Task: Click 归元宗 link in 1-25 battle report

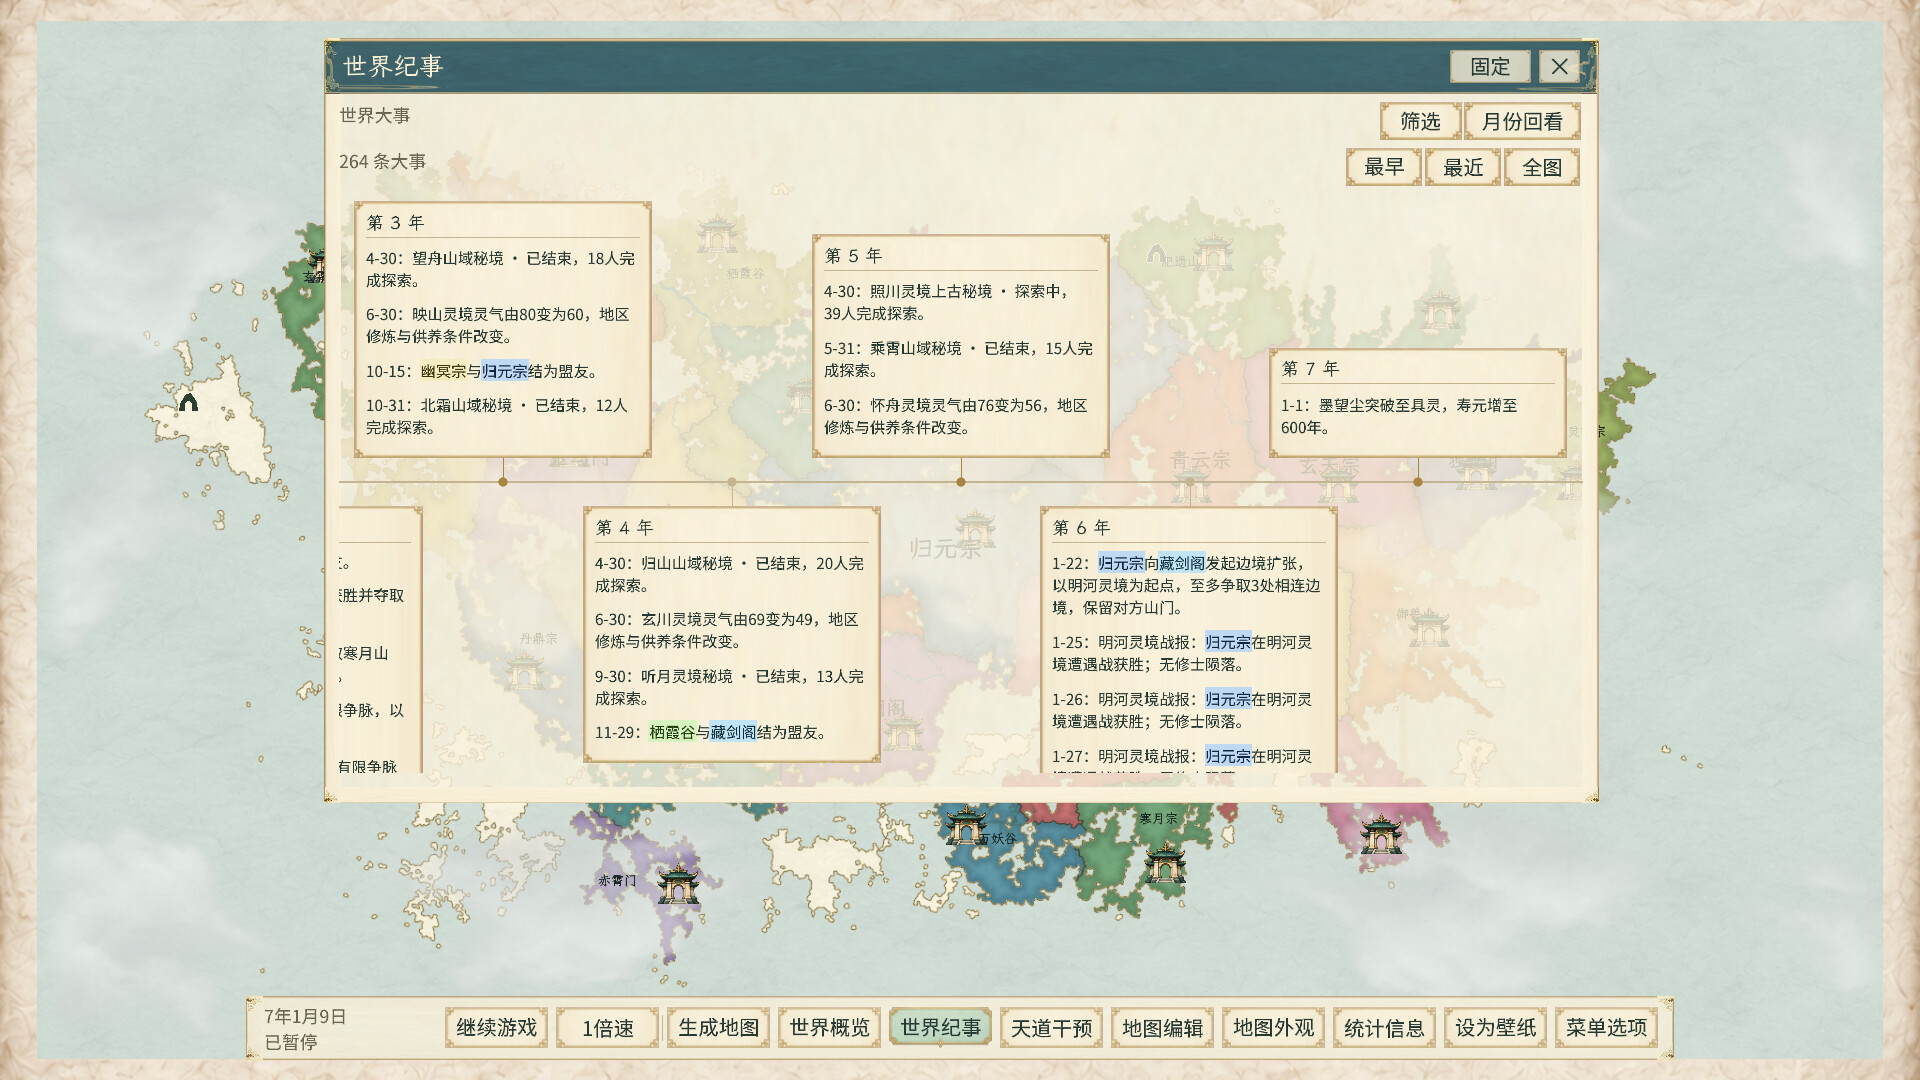Action: pos(1228,642)
